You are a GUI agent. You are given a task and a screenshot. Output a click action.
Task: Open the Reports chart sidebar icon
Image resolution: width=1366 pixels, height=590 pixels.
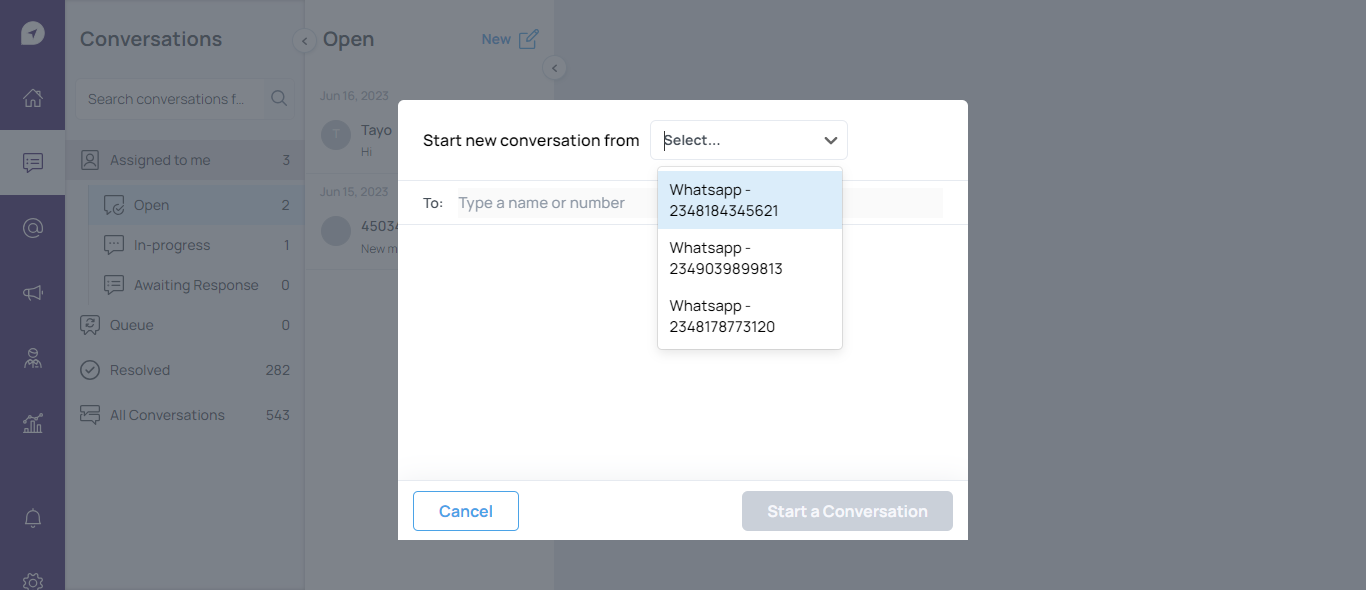coord(33,424)
